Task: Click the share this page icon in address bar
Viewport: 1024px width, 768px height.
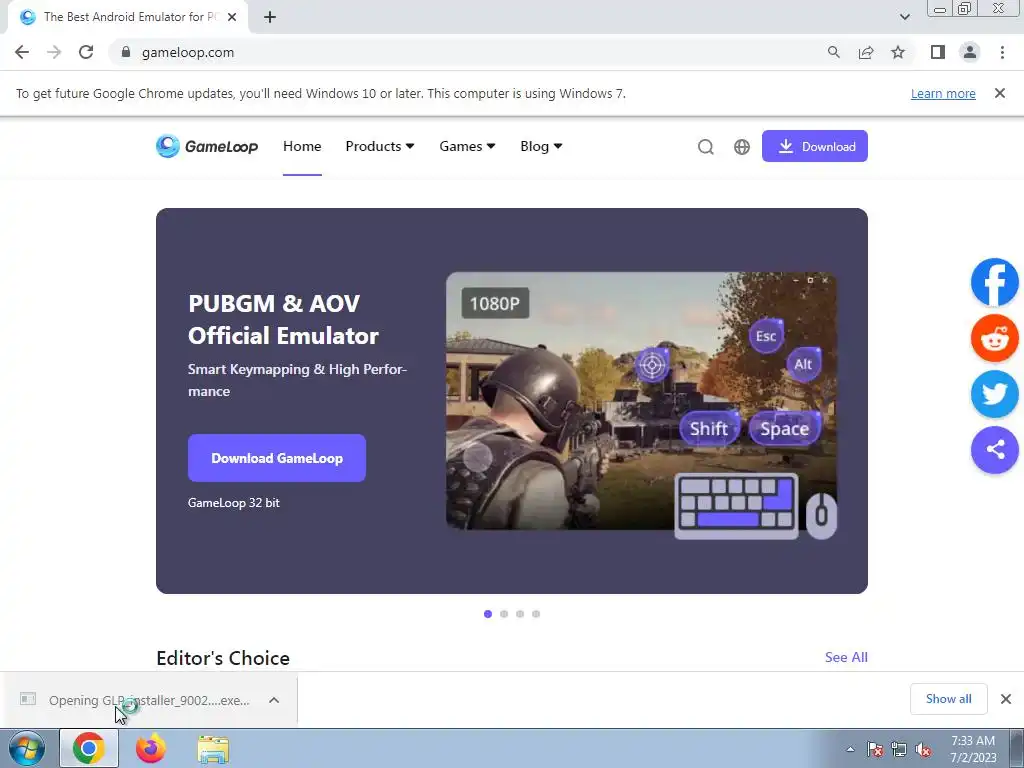Action: coord(866,52)
